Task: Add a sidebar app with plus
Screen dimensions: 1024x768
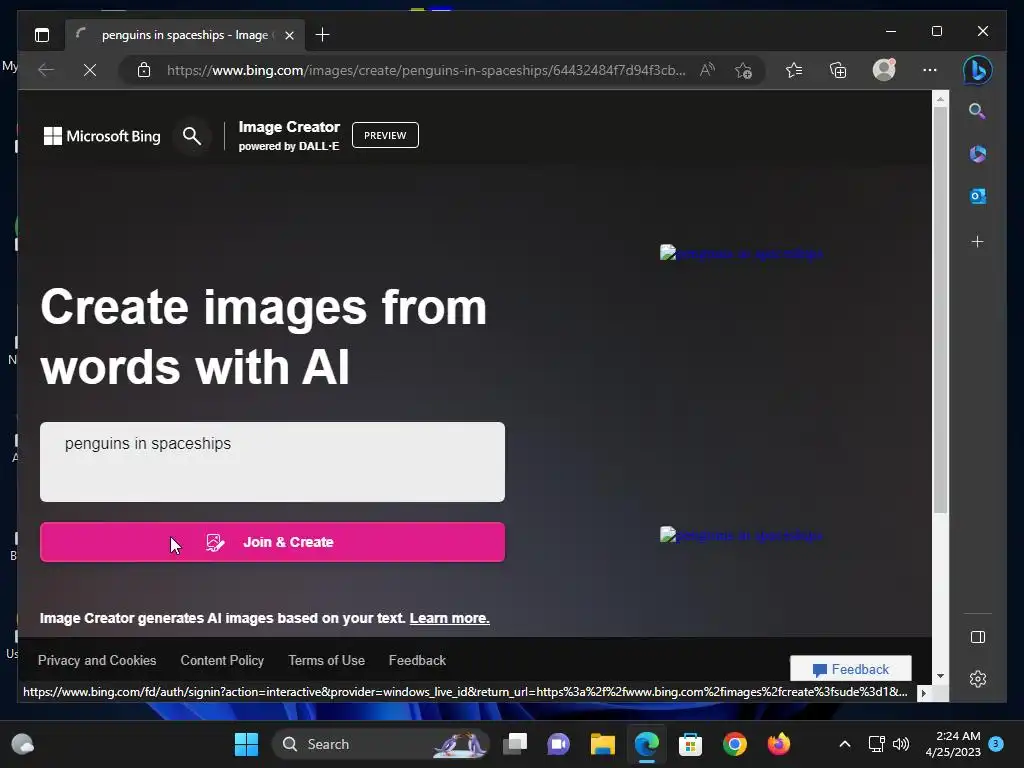Action: point(978,242)
